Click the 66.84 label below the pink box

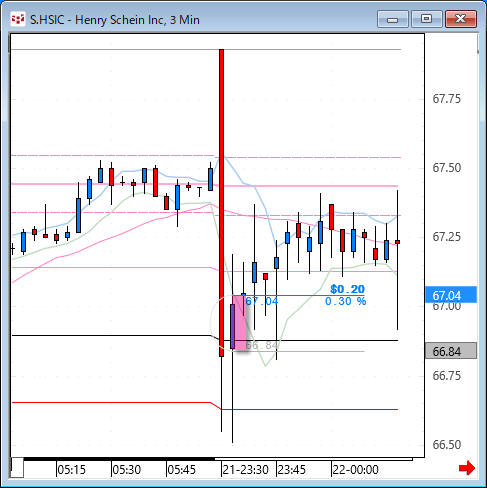(x=262, y=345)
